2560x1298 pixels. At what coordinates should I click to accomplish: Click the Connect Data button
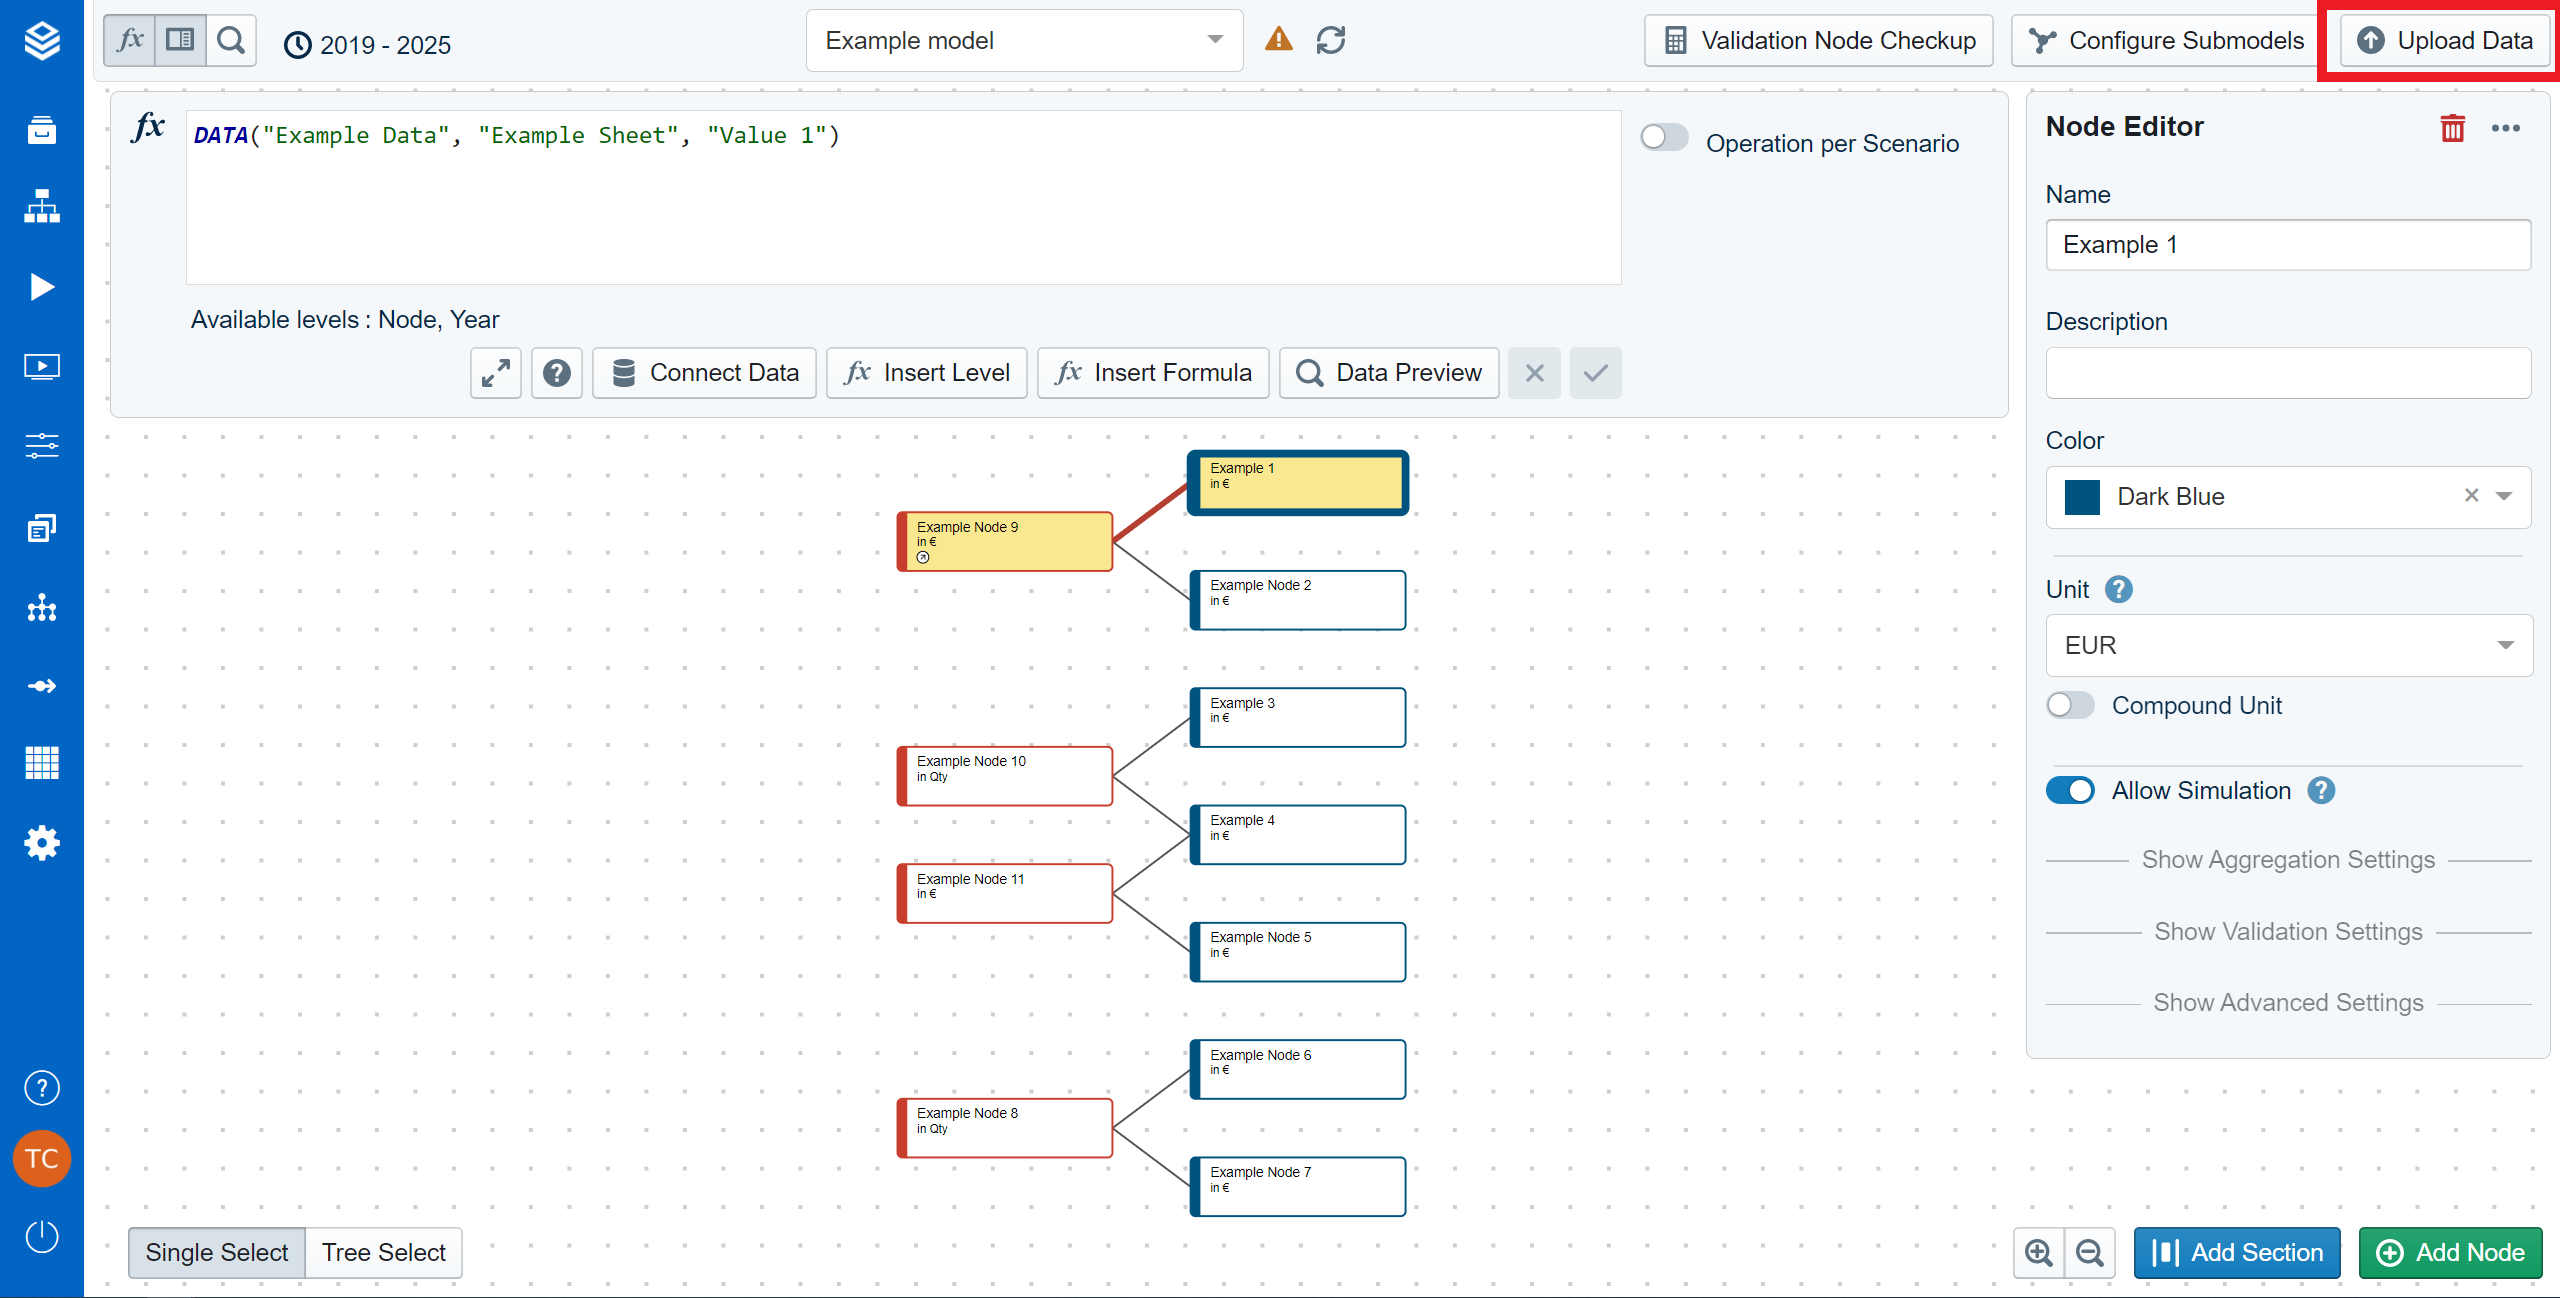(x=704, y=373)
